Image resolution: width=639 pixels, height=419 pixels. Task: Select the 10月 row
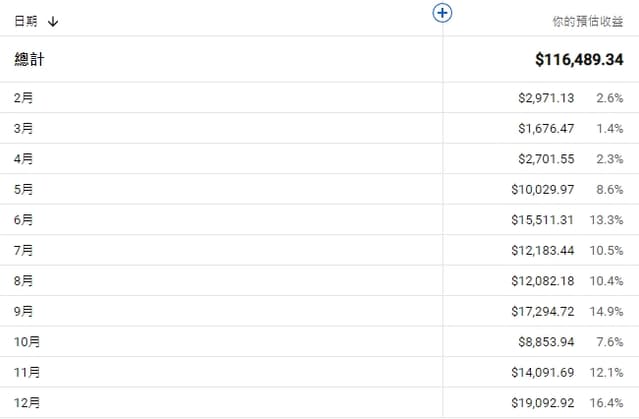28,341
